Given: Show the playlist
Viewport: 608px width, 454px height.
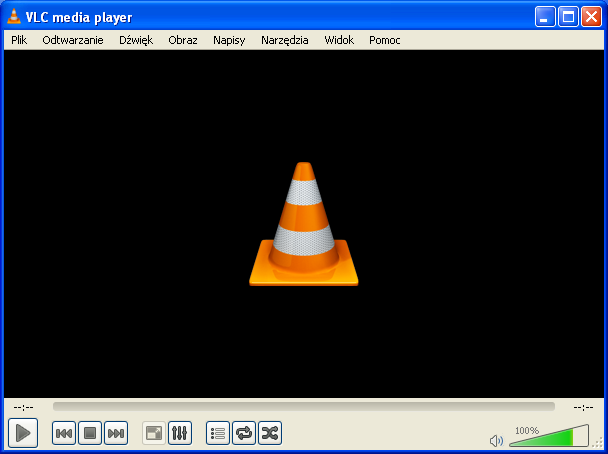Looking at the screenshot, I should (x=218, y=433).
